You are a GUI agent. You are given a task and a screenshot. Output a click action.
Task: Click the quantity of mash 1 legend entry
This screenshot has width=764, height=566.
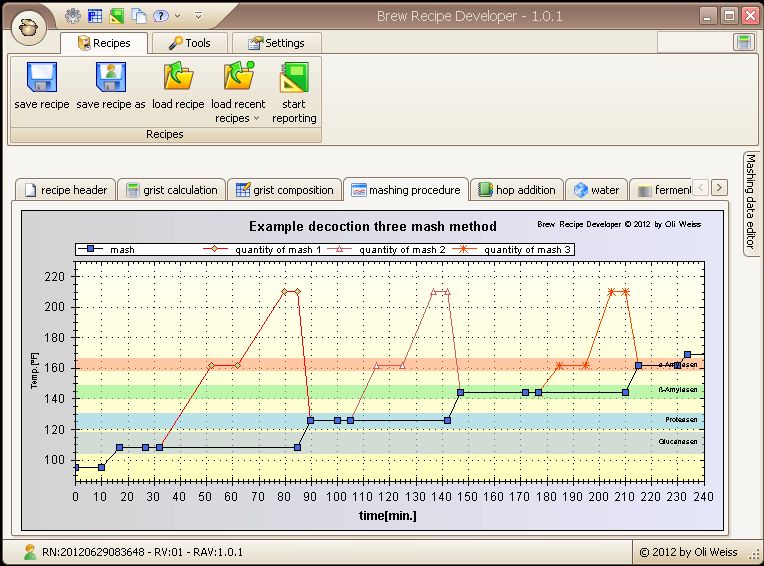(262, 249)
